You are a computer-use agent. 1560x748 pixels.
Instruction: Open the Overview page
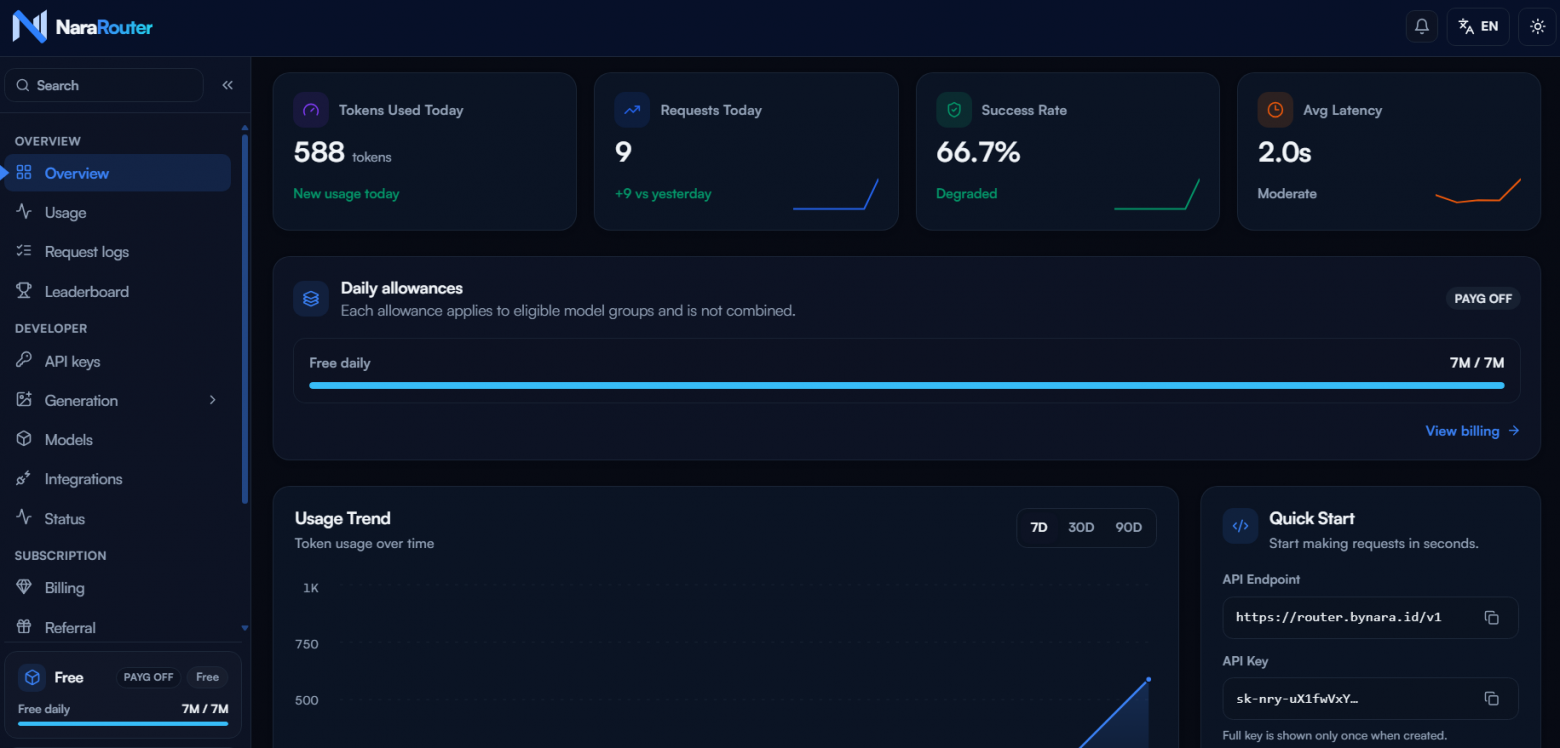(118, 173)
